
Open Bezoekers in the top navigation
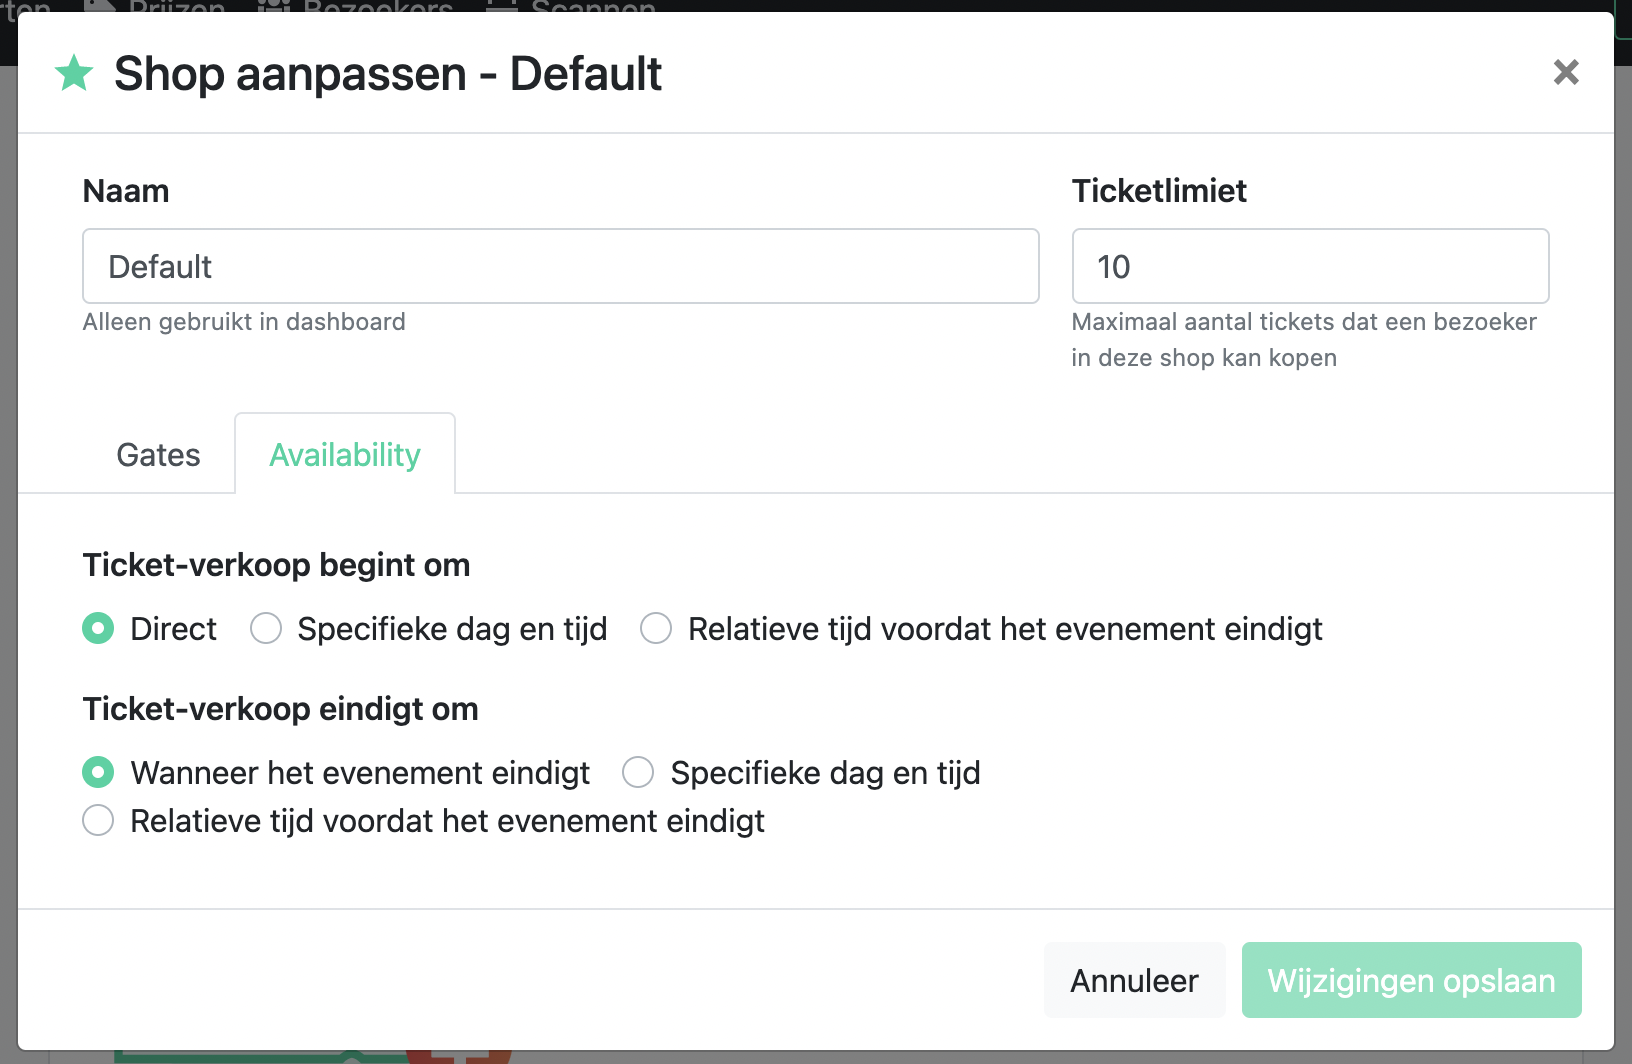coord(378,7)
